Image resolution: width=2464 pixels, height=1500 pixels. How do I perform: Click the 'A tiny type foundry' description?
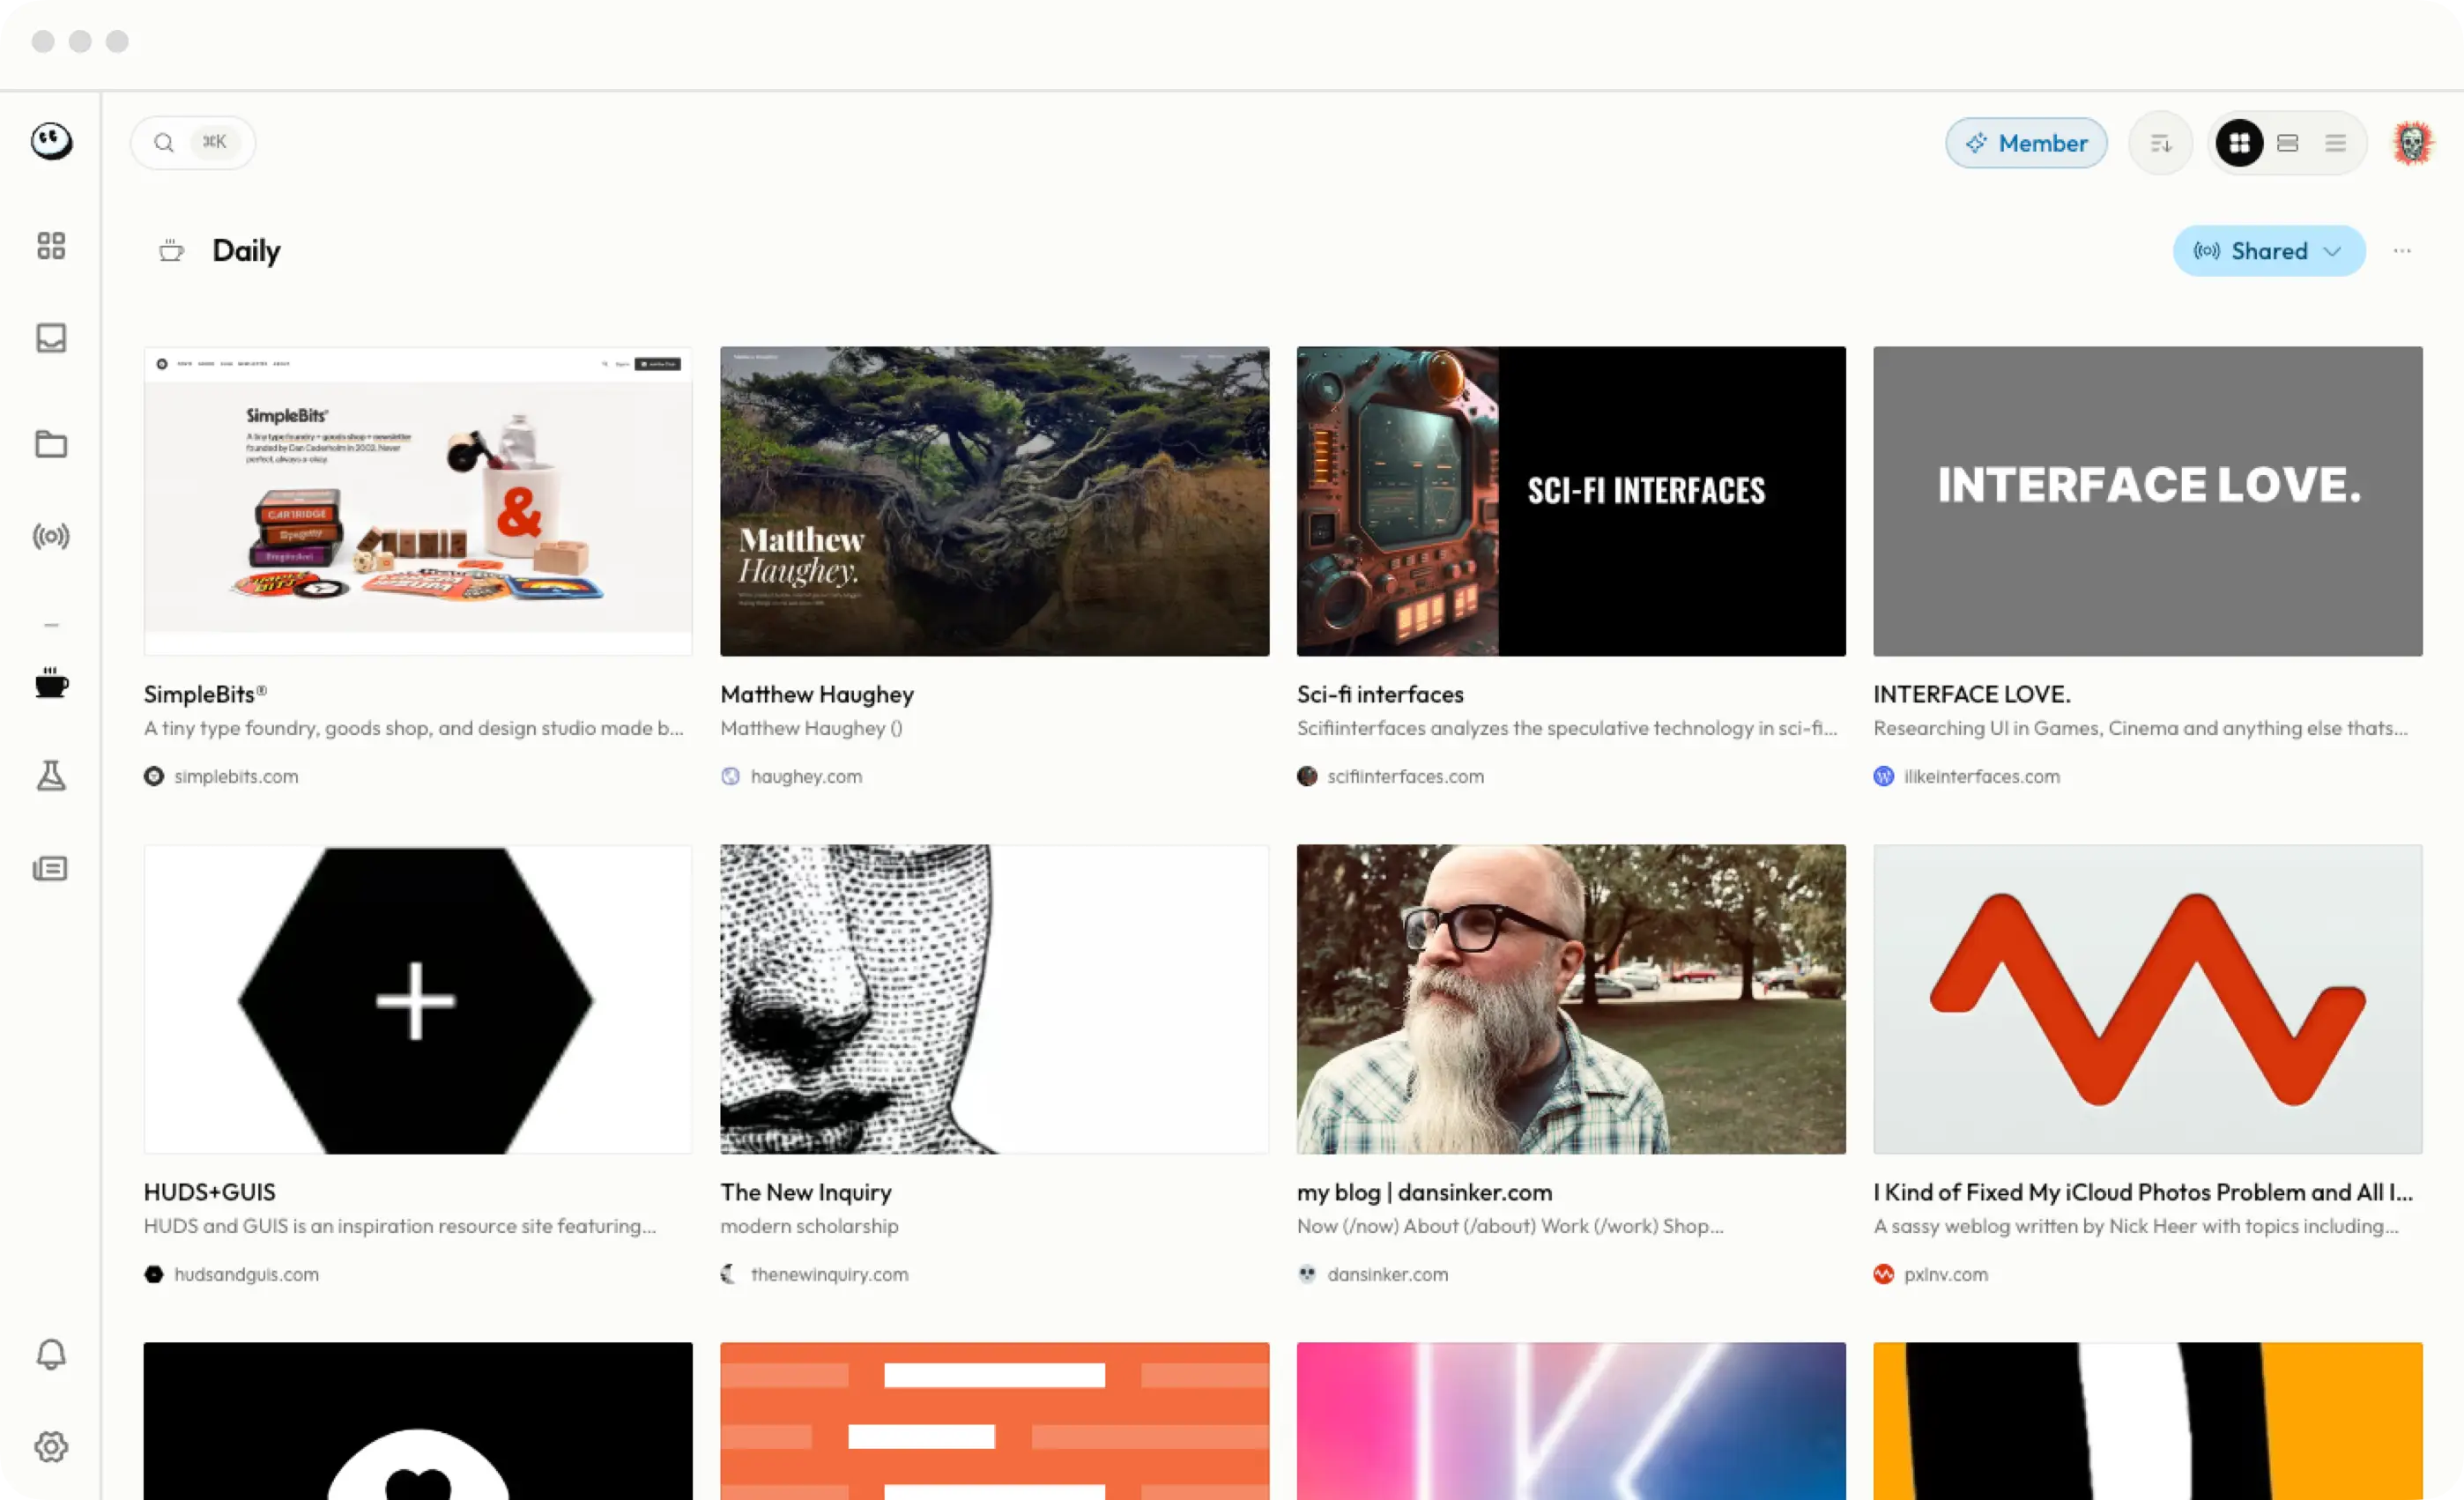pos(414,728)
